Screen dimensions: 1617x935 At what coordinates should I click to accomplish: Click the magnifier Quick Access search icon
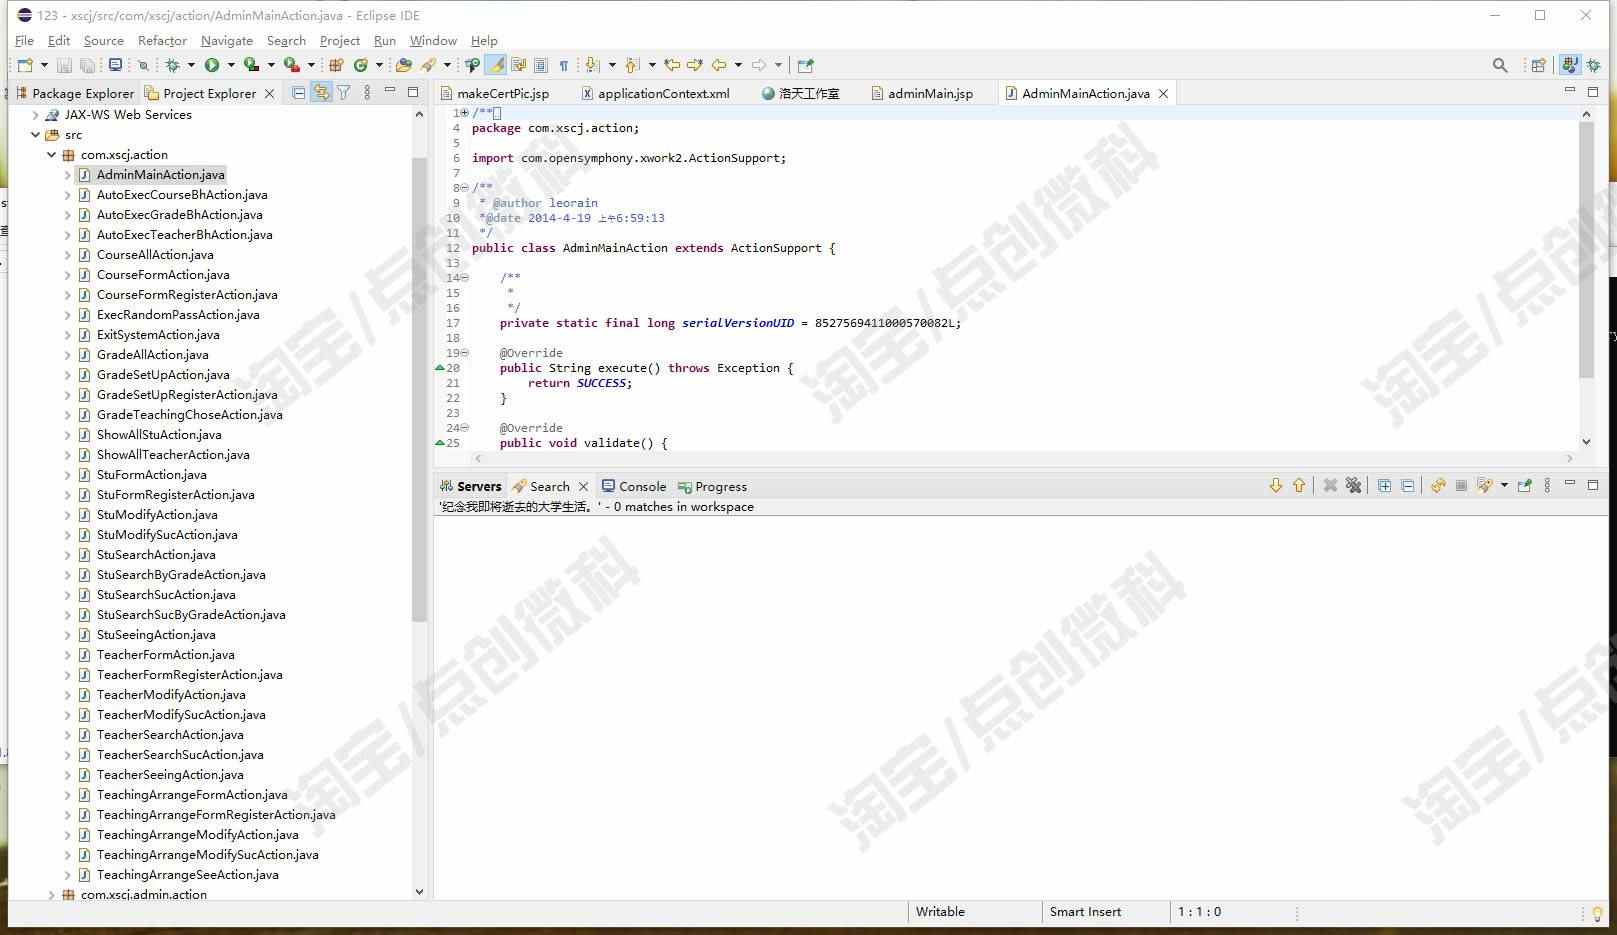[x=1500, y=65]
